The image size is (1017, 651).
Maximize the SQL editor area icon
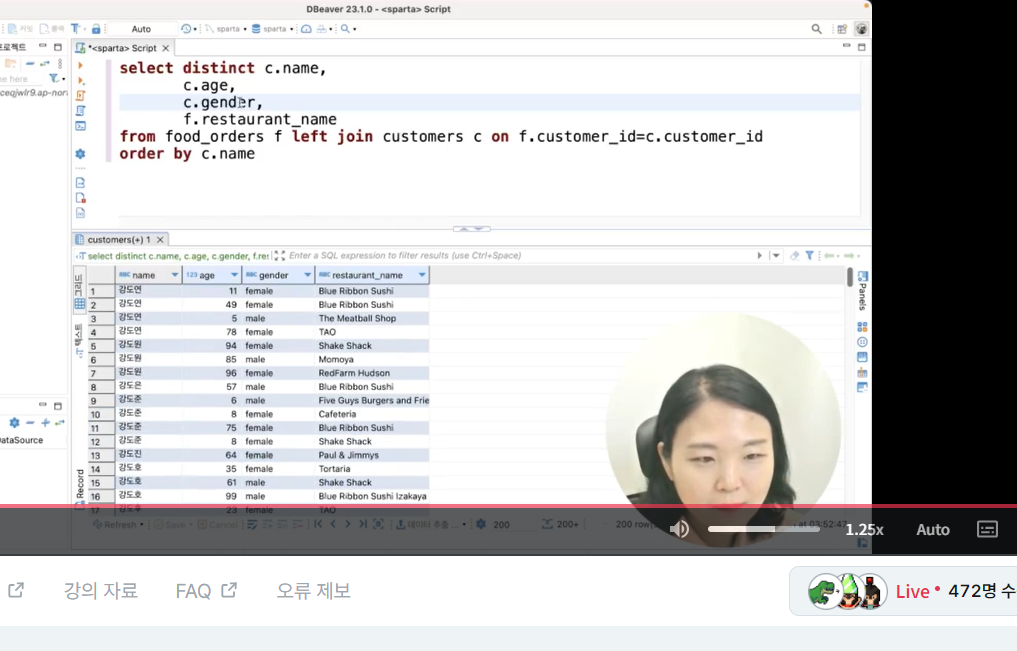point(861,47)
